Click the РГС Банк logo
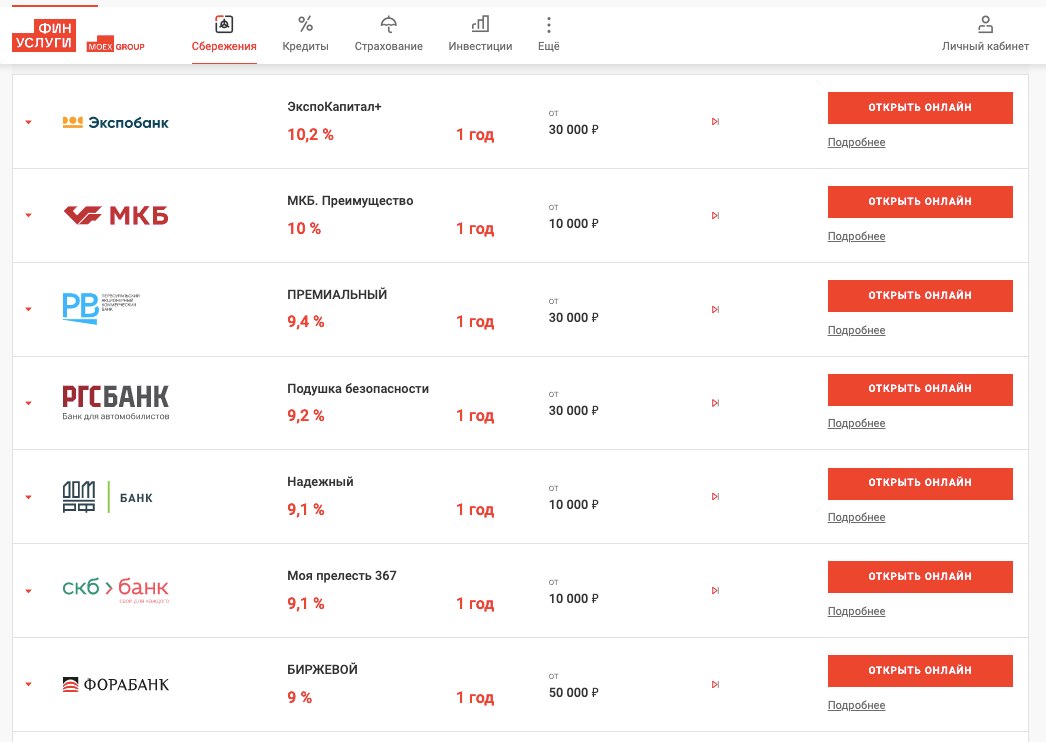This screenshot has width=1046, height=742. coord(115,402)
